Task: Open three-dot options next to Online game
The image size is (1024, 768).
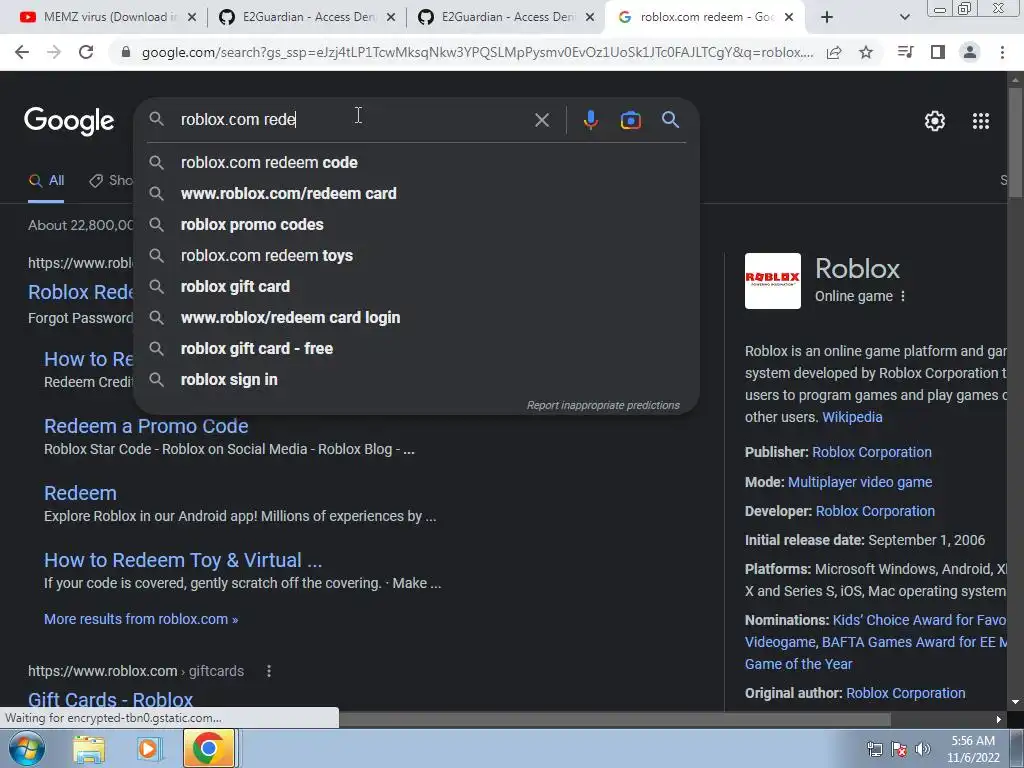Action: 903,296
